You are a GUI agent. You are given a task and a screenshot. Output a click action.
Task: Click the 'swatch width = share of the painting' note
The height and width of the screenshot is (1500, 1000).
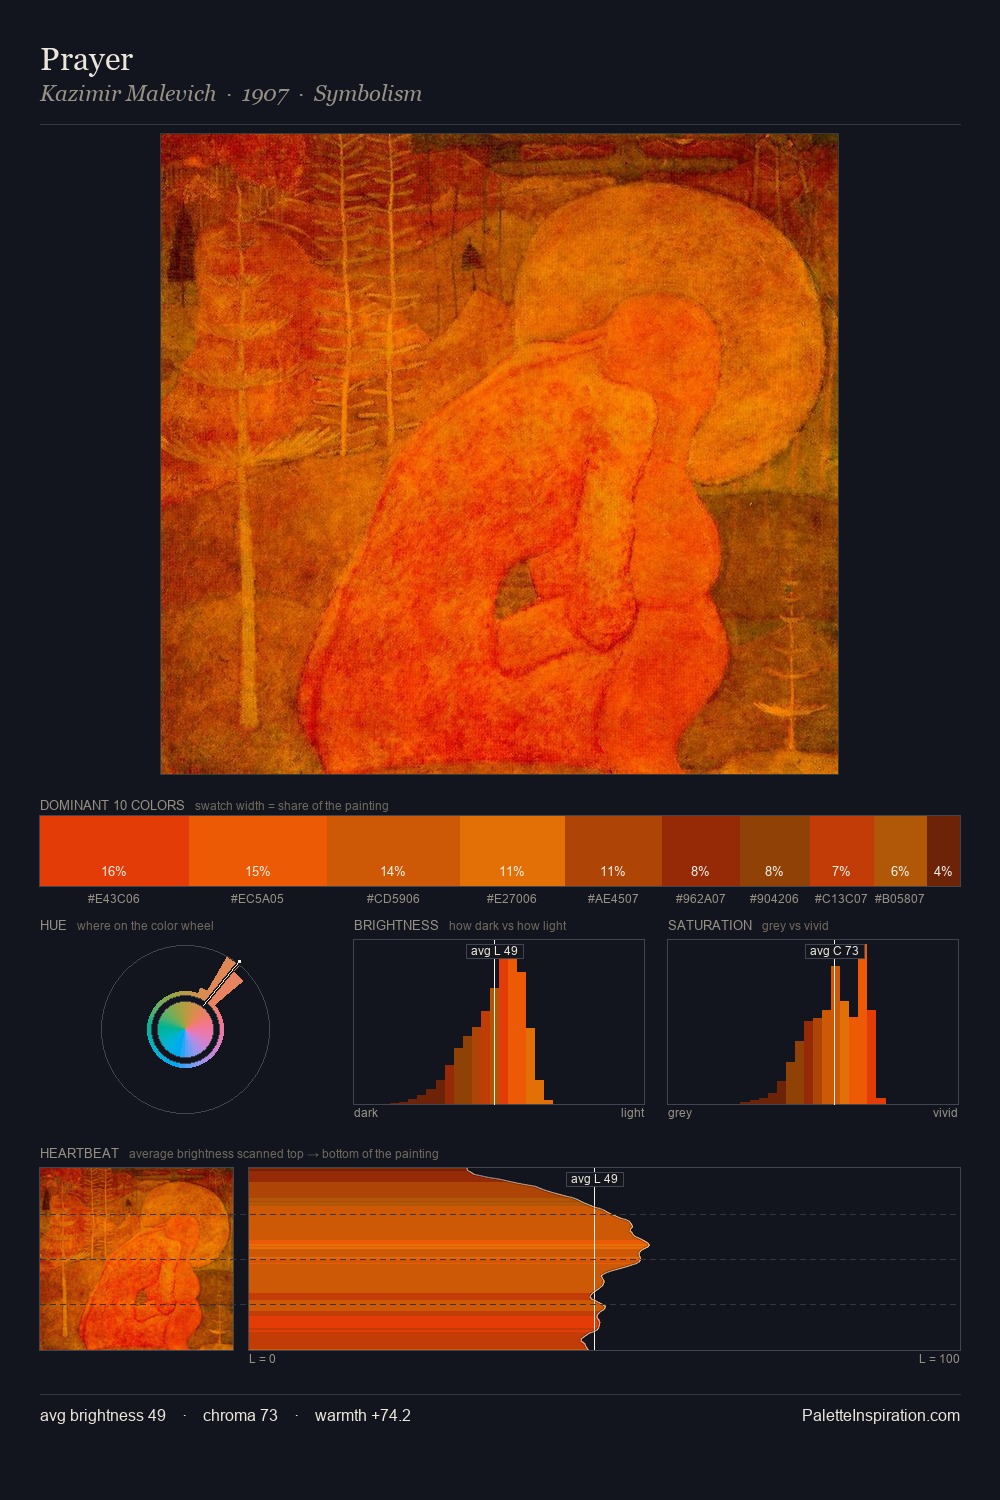coord(292,806)
